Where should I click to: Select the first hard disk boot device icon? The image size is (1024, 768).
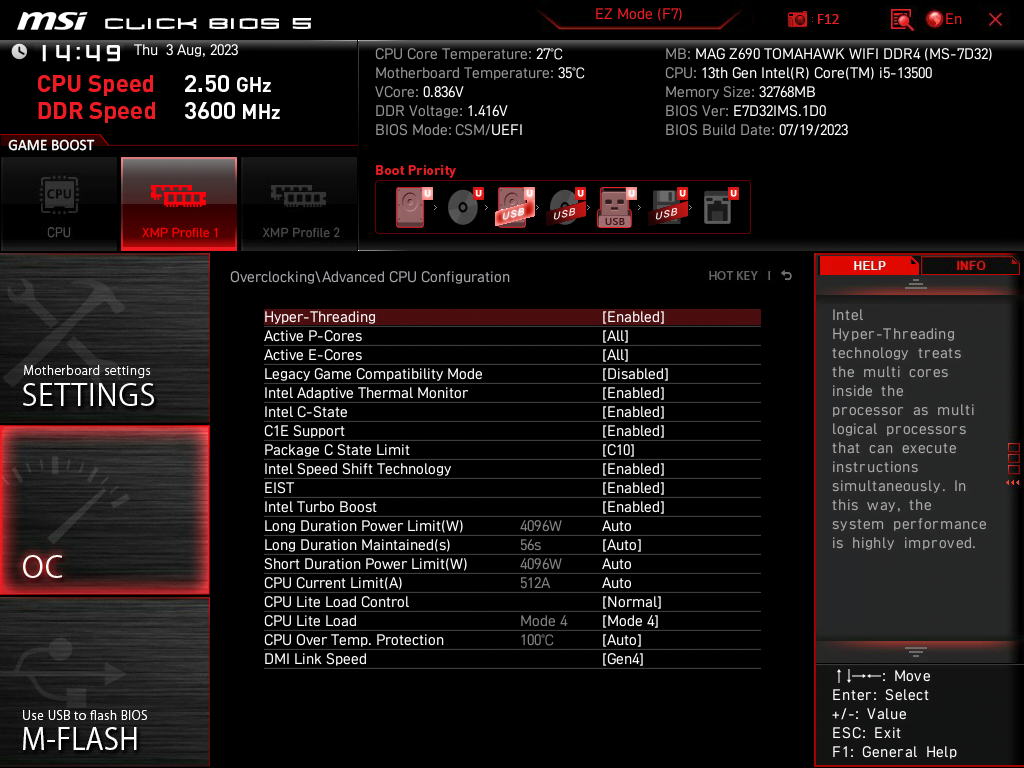coord(413,207)
